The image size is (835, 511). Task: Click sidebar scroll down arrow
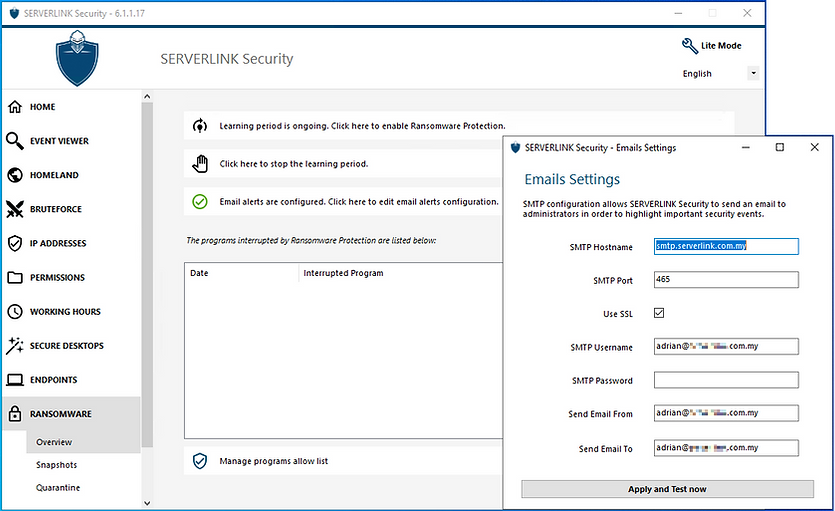click(x=147, y=503)
